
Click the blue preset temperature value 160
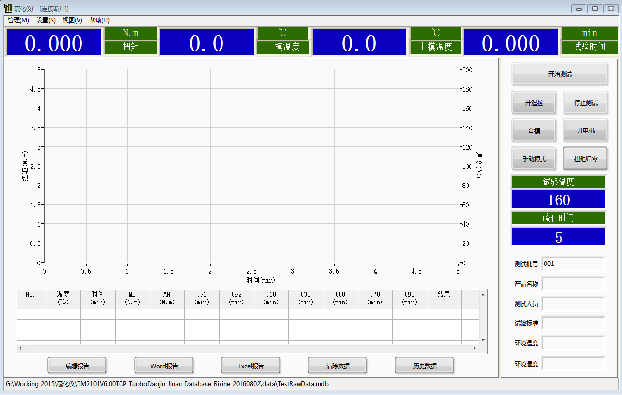click(559, 199)
